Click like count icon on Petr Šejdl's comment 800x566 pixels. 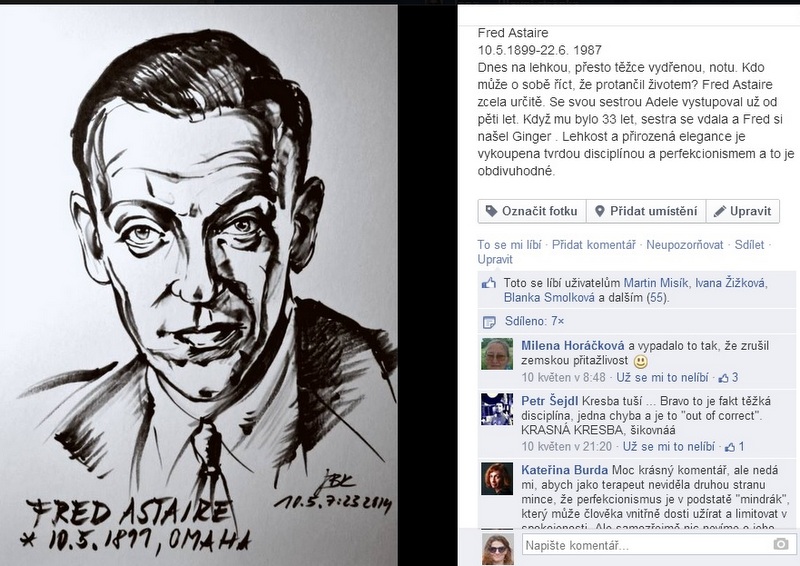click(730, 447)
